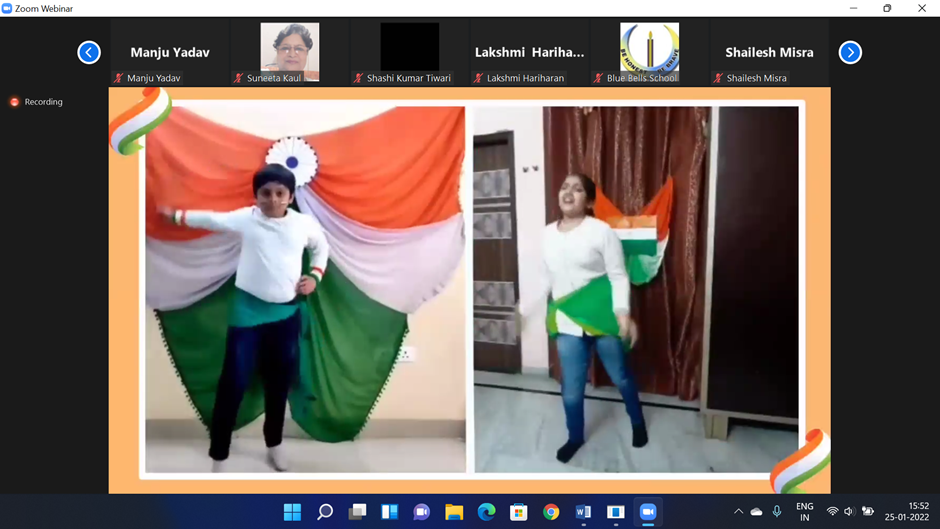The image size is (940, 529).
Task: Select Blue Bells School participant tile
Action: (x=649, y=53)
